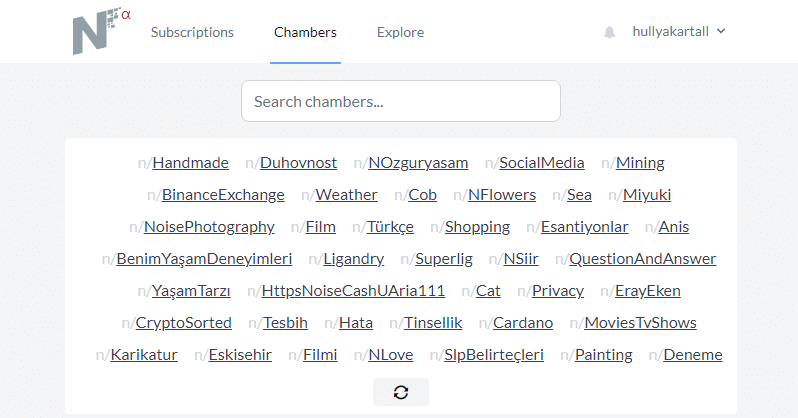Click the noise.cash N logo
Screen dimensions: 798x418
tap(101, 31)
